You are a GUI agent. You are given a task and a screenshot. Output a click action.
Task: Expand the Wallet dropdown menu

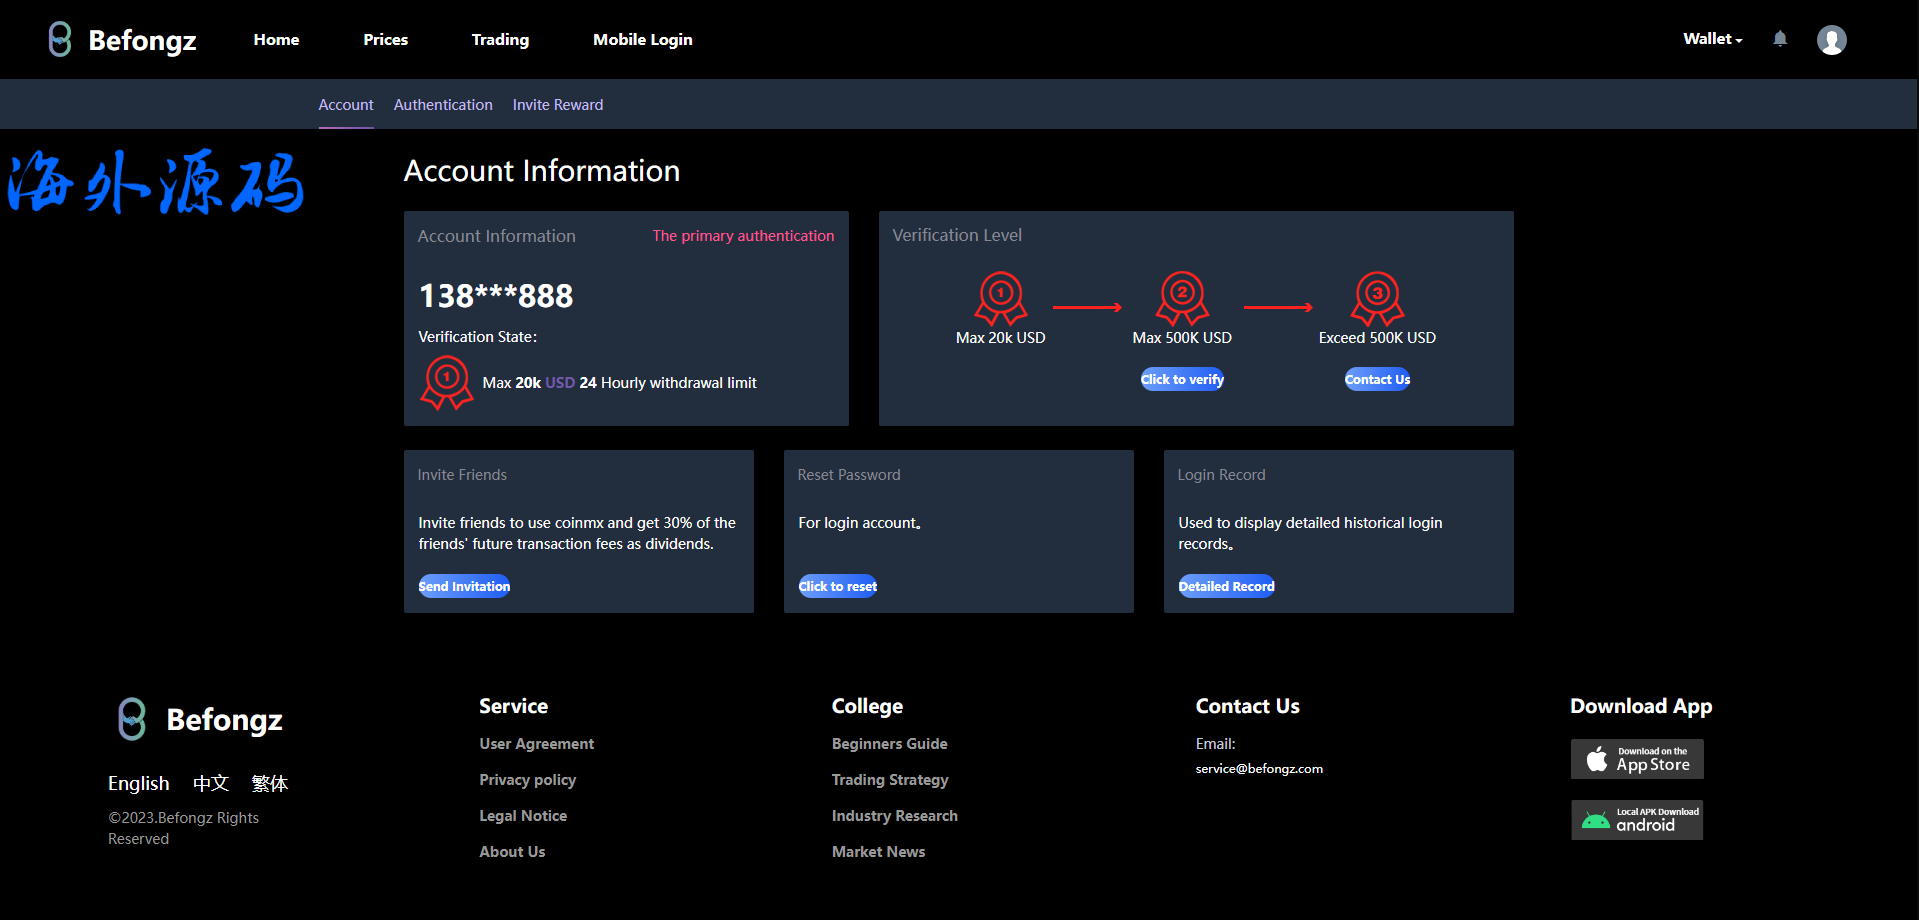click(1712, 39)
